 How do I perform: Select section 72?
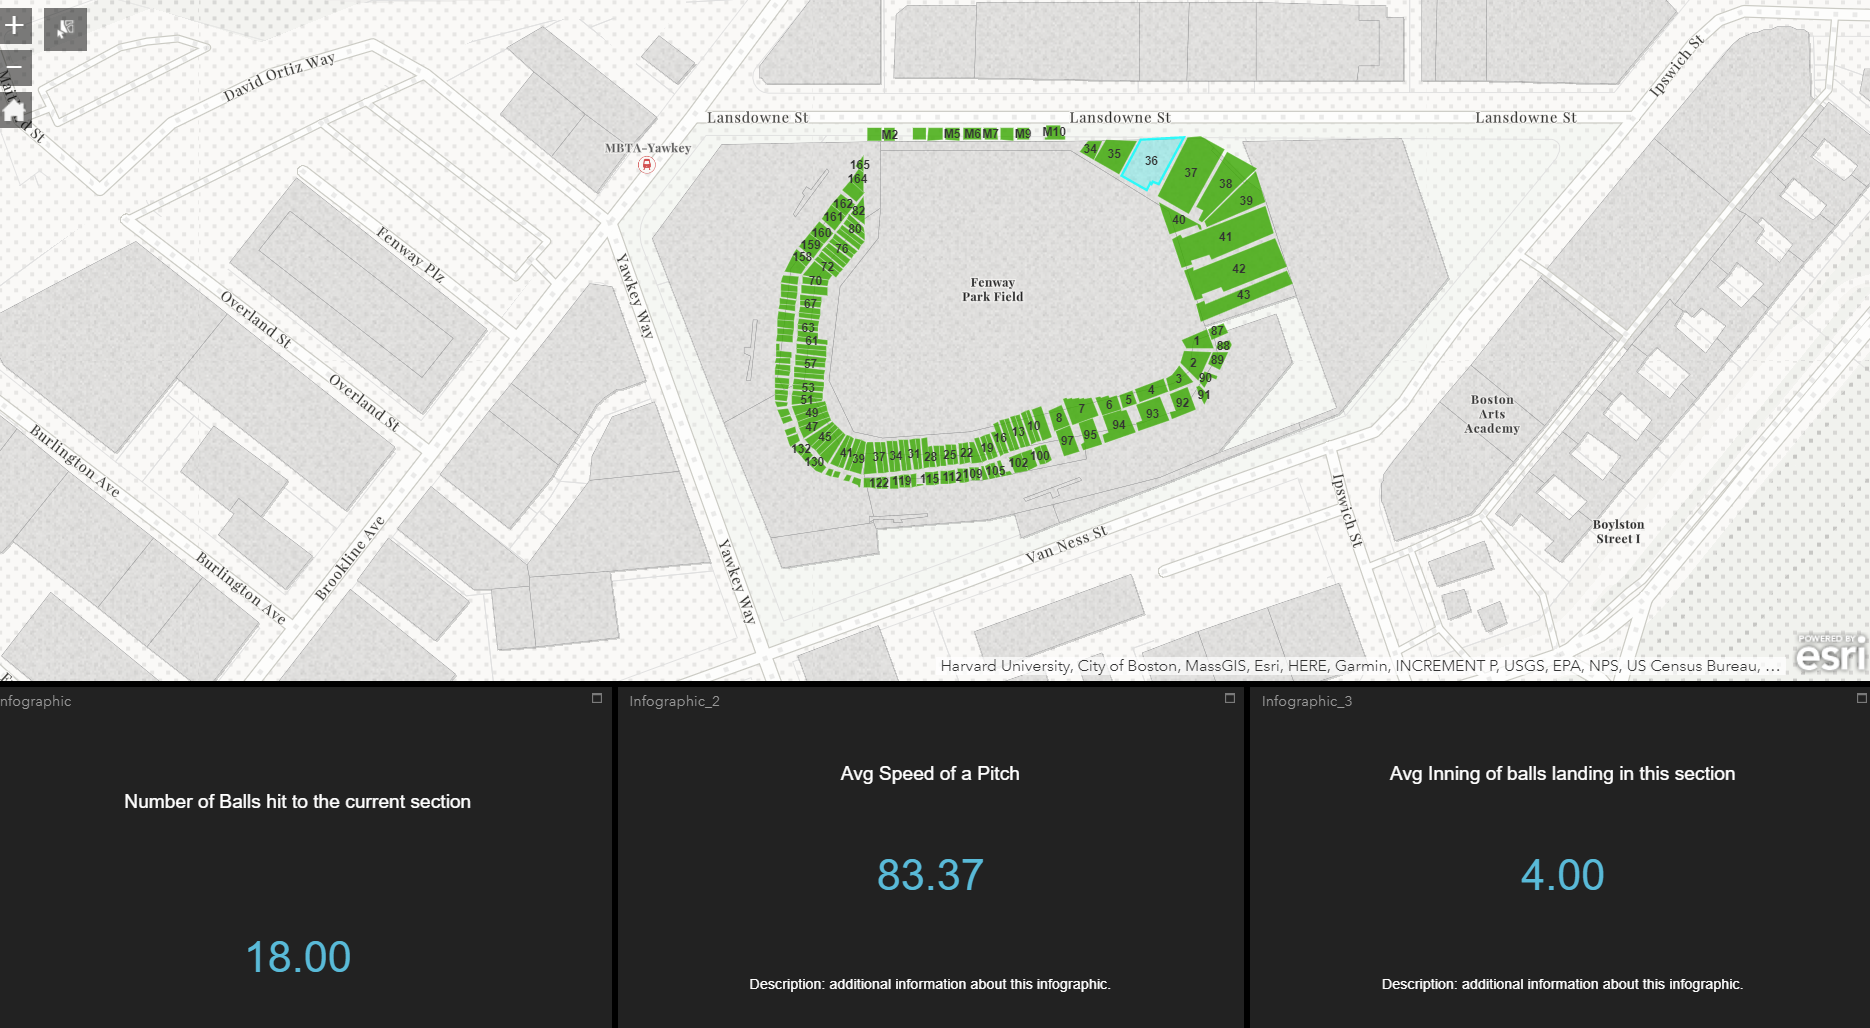pyautogui.click(x=827, y=267)
